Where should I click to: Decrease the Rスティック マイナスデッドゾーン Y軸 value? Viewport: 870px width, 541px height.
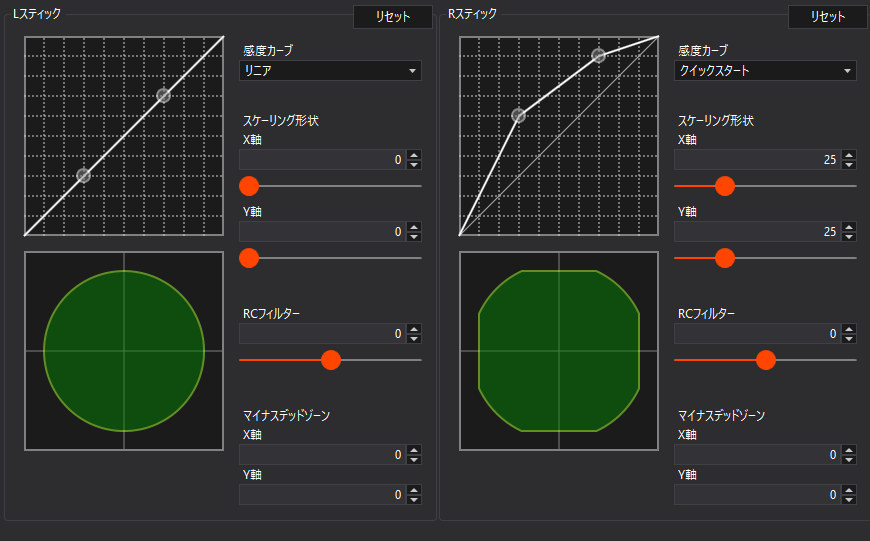point(849,499)
